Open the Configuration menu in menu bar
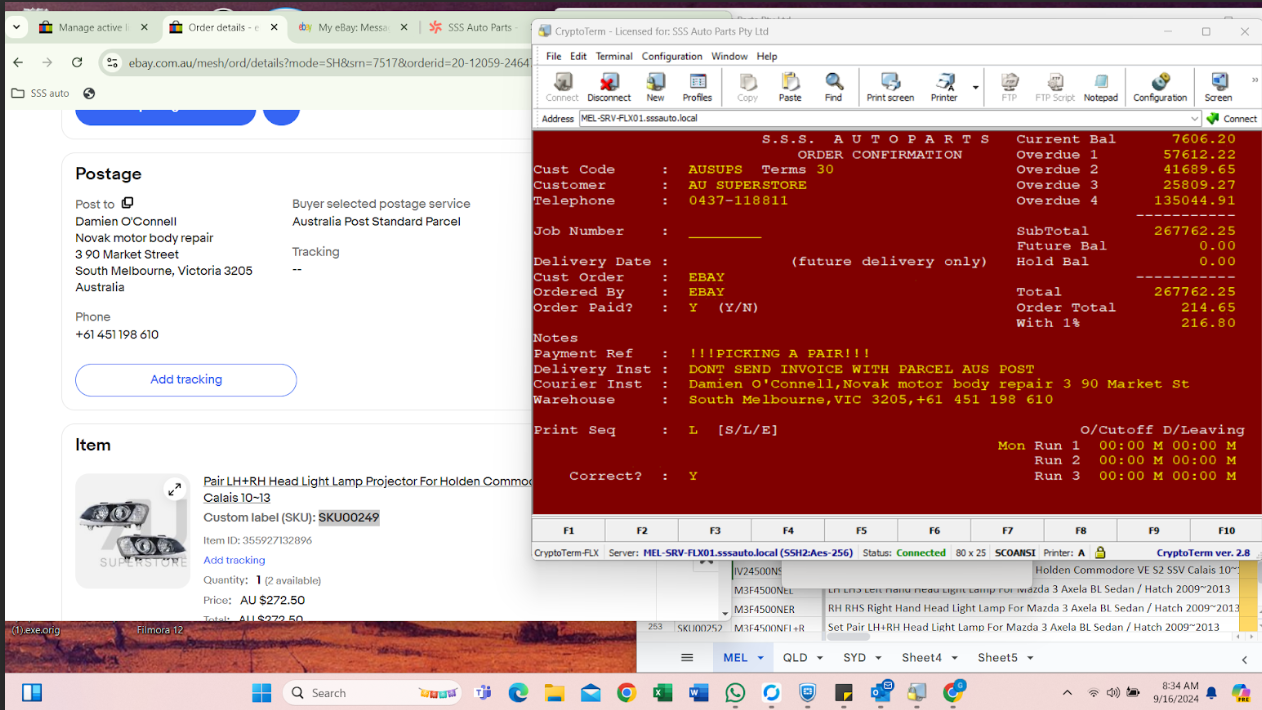This screenshot has width=1262, height=710. [671, 56]
